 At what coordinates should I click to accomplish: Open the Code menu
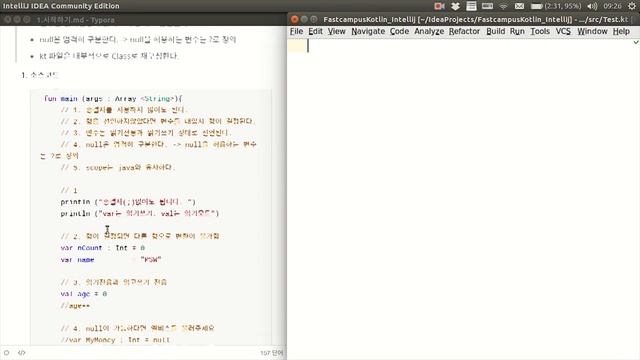point(399,31)
